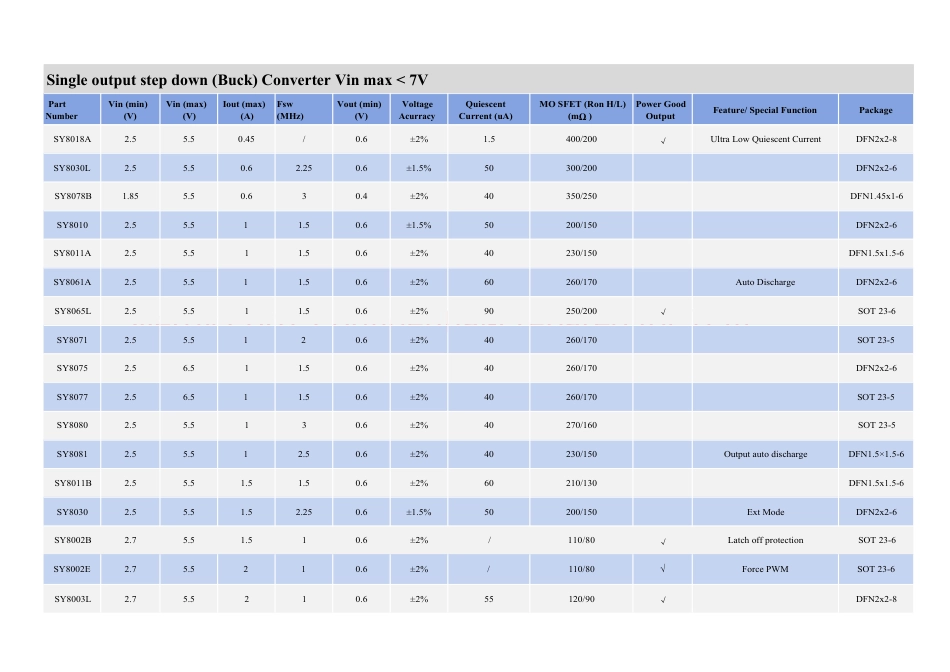Click part number SY8081
Image resolution: width=950 pixels, height=672 pixels.
(72, 454)
